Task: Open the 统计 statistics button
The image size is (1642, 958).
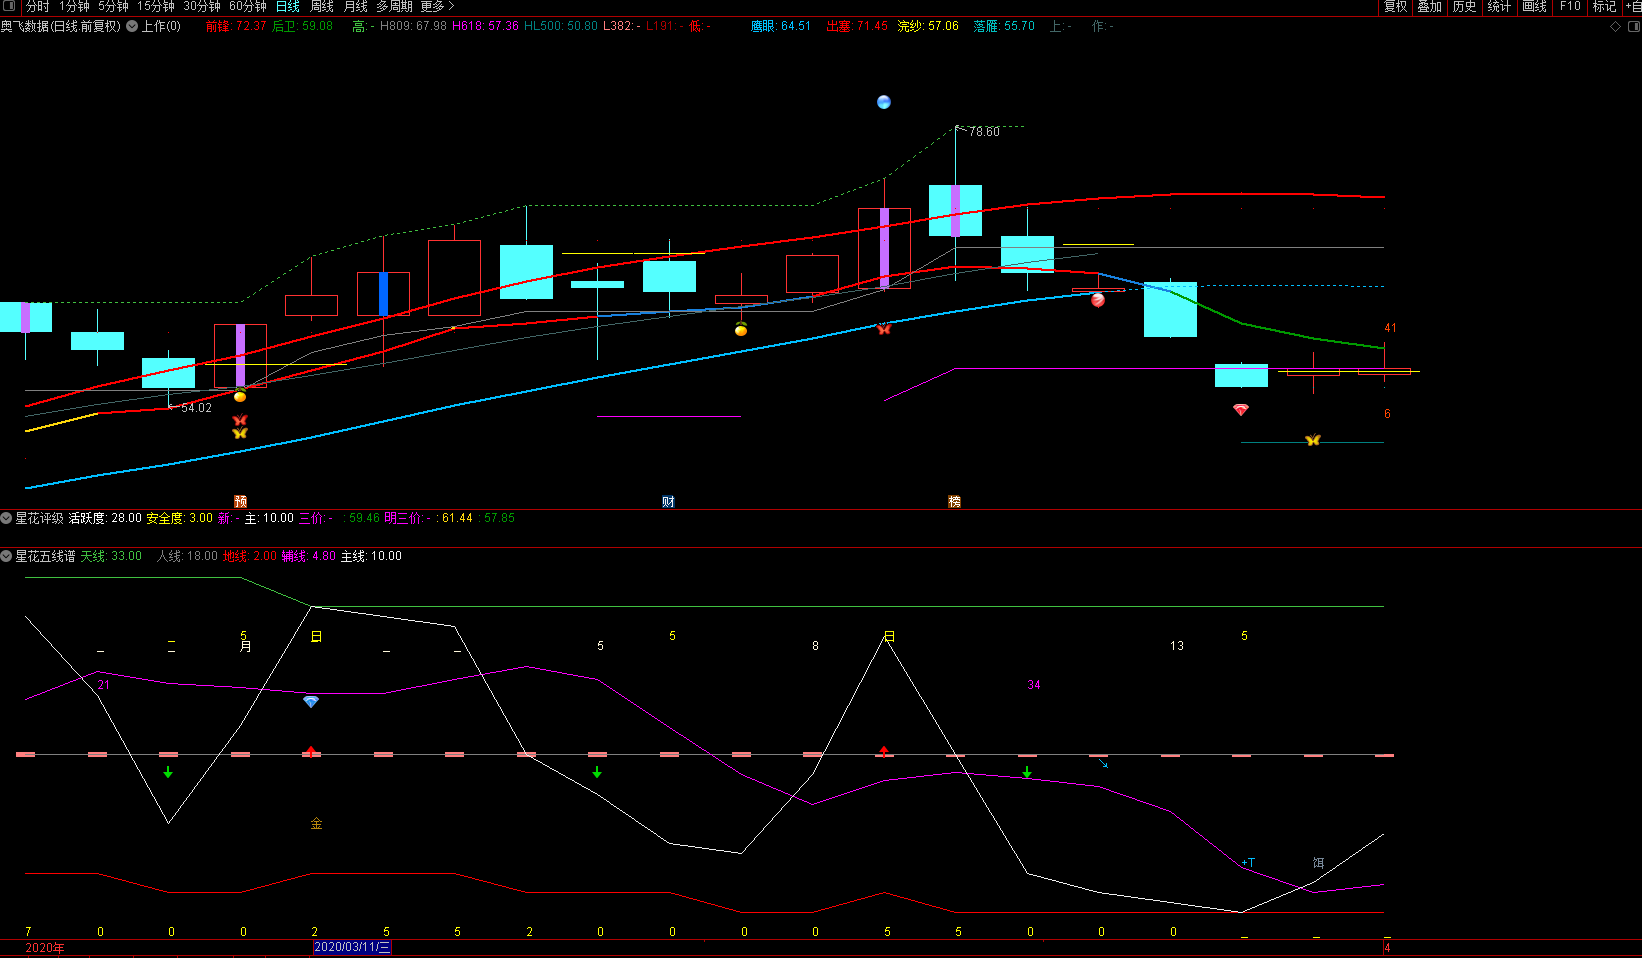Action: click(1499, 6)
